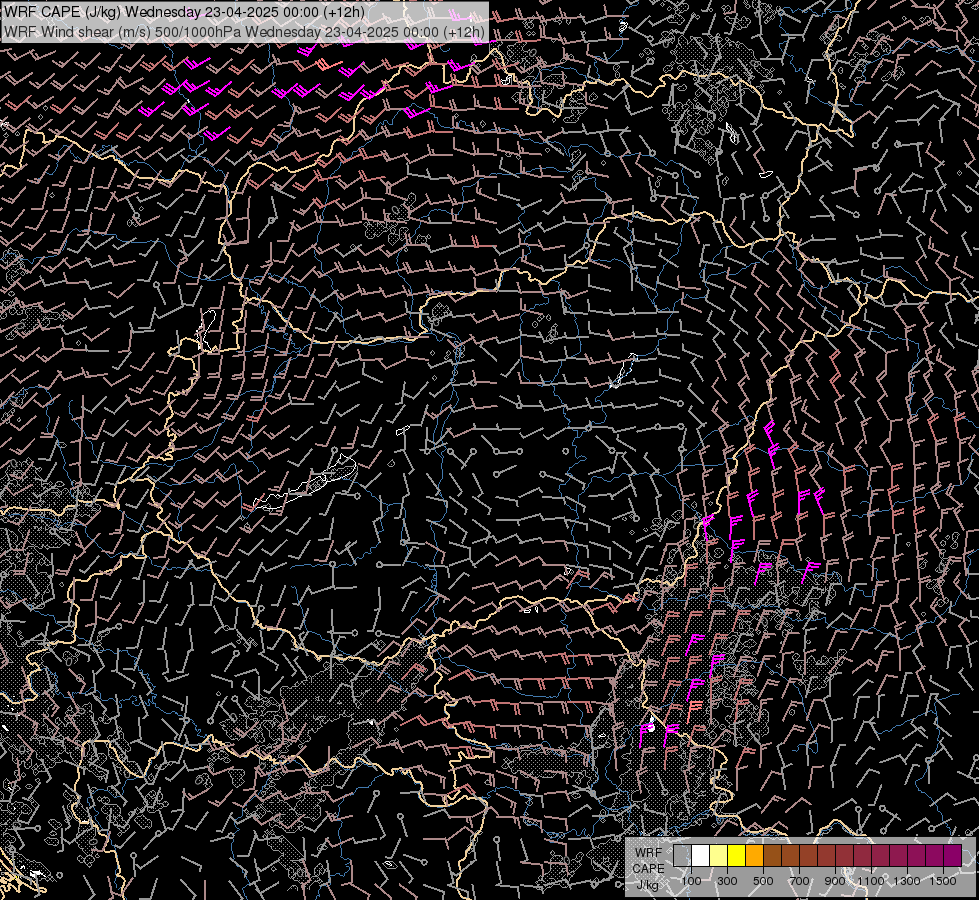Viewport: 979px width, 900px height.
Task: Pick the bright yellow CAPE legend swatch
Action: pos(736,856)
